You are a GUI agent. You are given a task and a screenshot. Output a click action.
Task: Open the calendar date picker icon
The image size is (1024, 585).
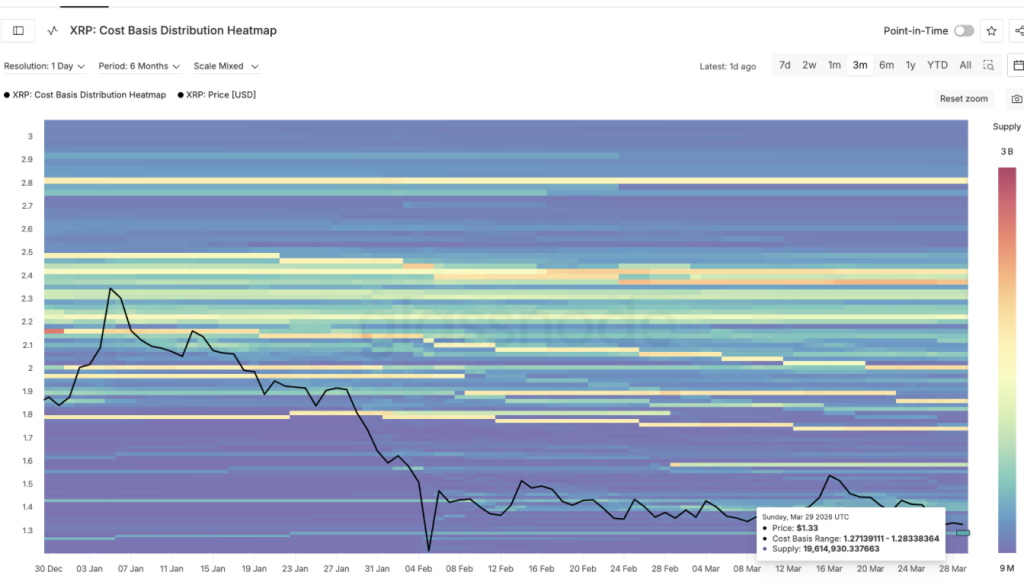[x=1017, y=64]
